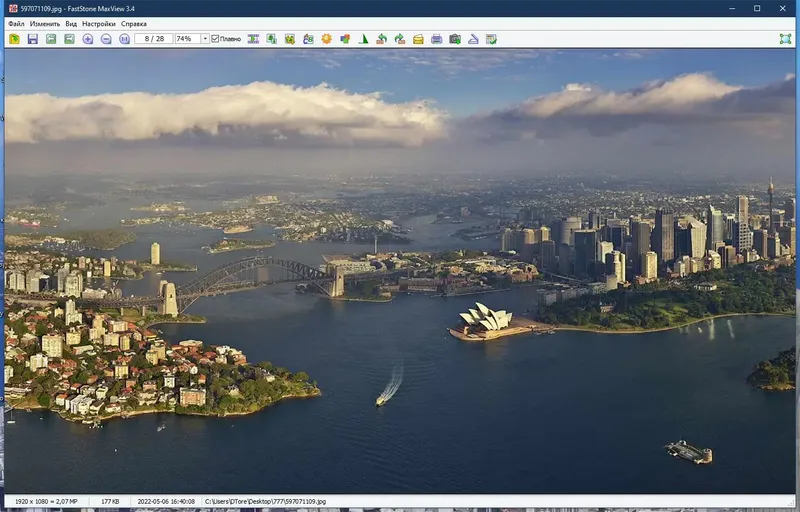Click the Screen capture camera icon

pos(455,39)
